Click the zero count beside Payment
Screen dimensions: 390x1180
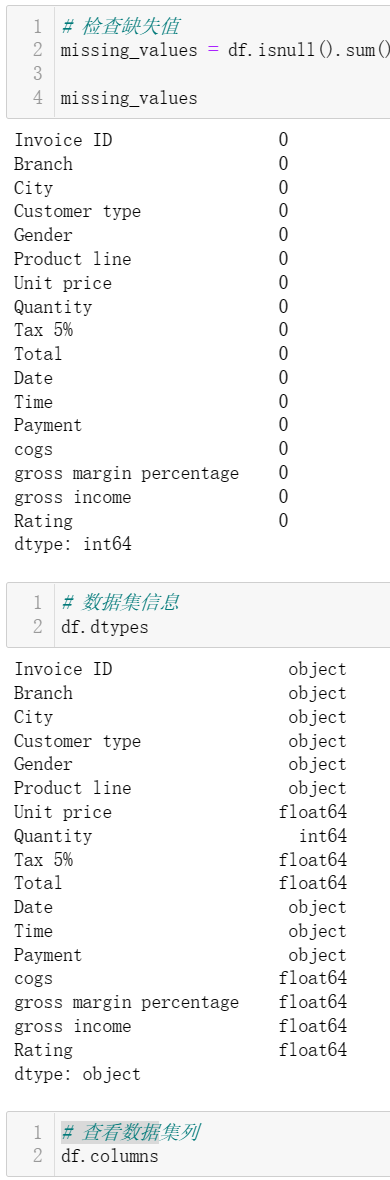point(283,425)
